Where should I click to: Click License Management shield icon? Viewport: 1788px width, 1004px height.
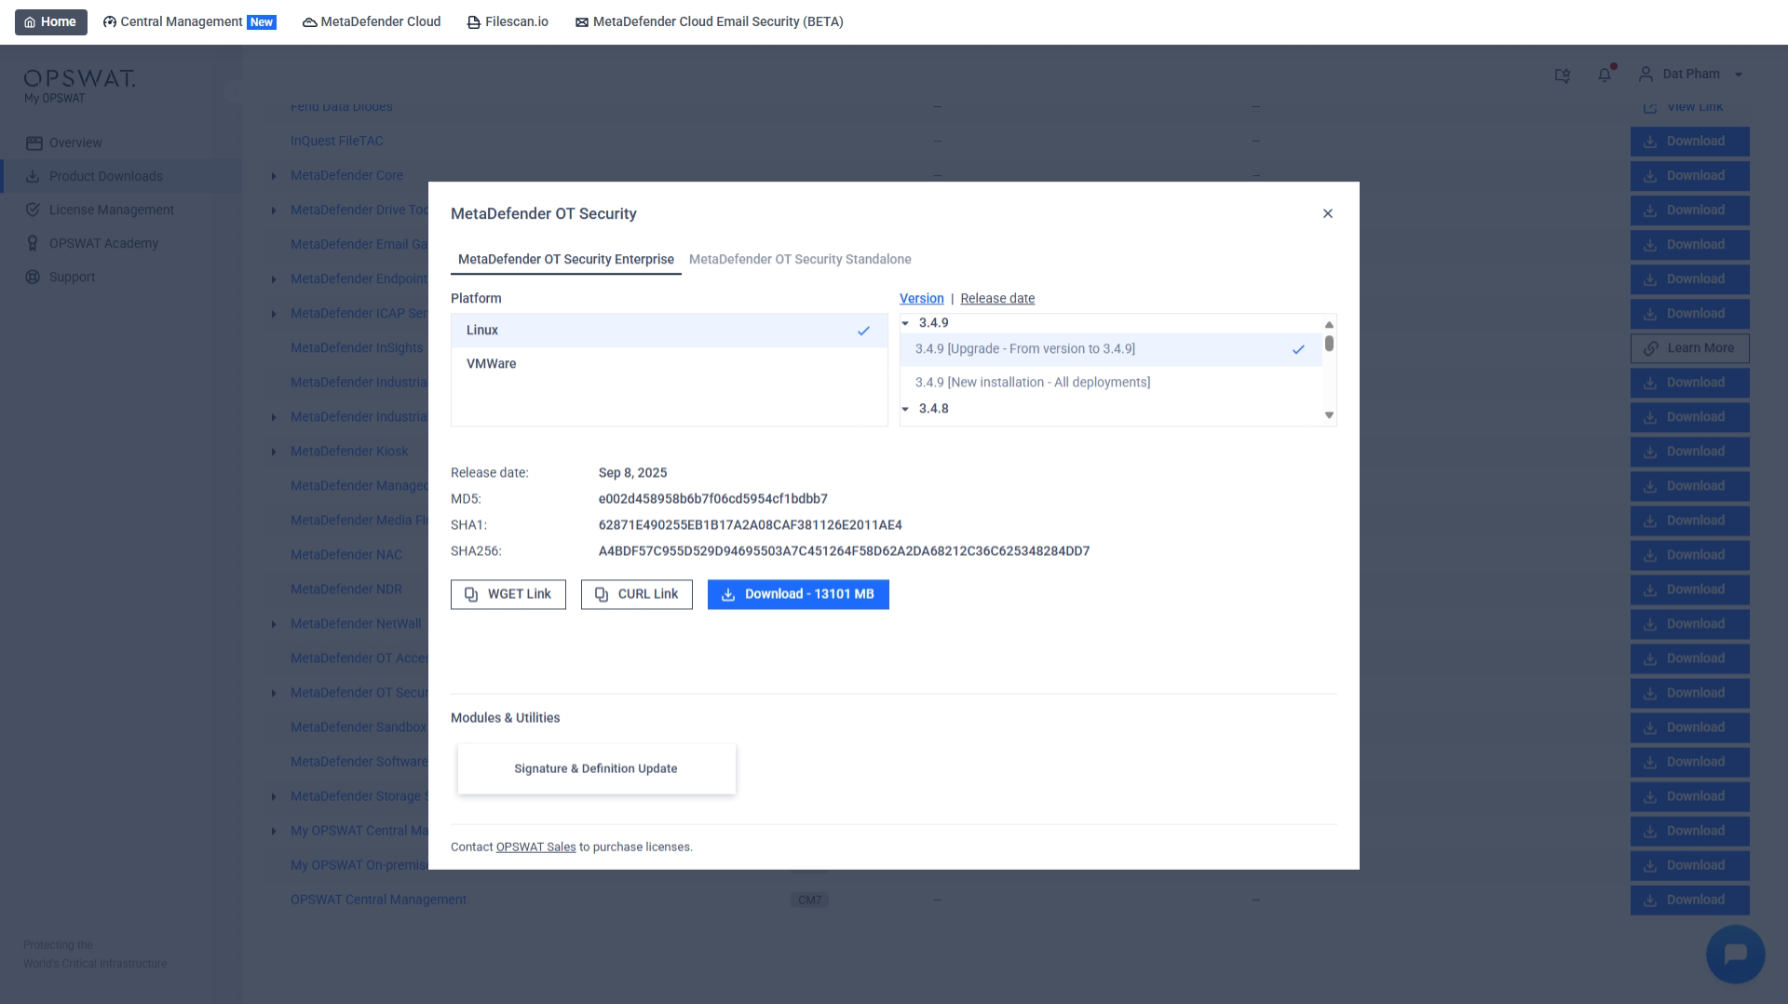tap(33, 210)
